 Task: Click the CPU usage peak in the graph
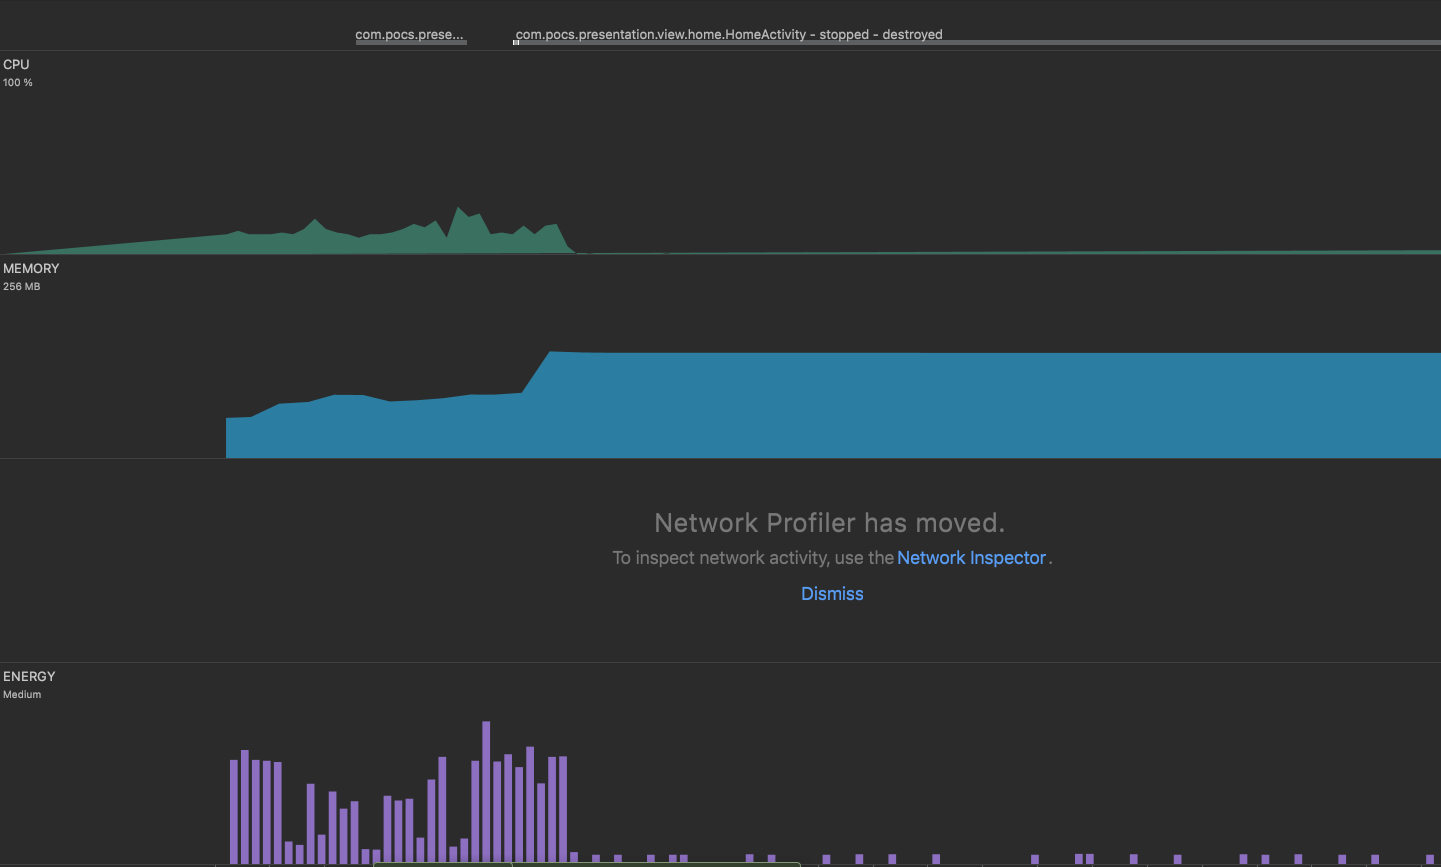click(x=460, y=212)
